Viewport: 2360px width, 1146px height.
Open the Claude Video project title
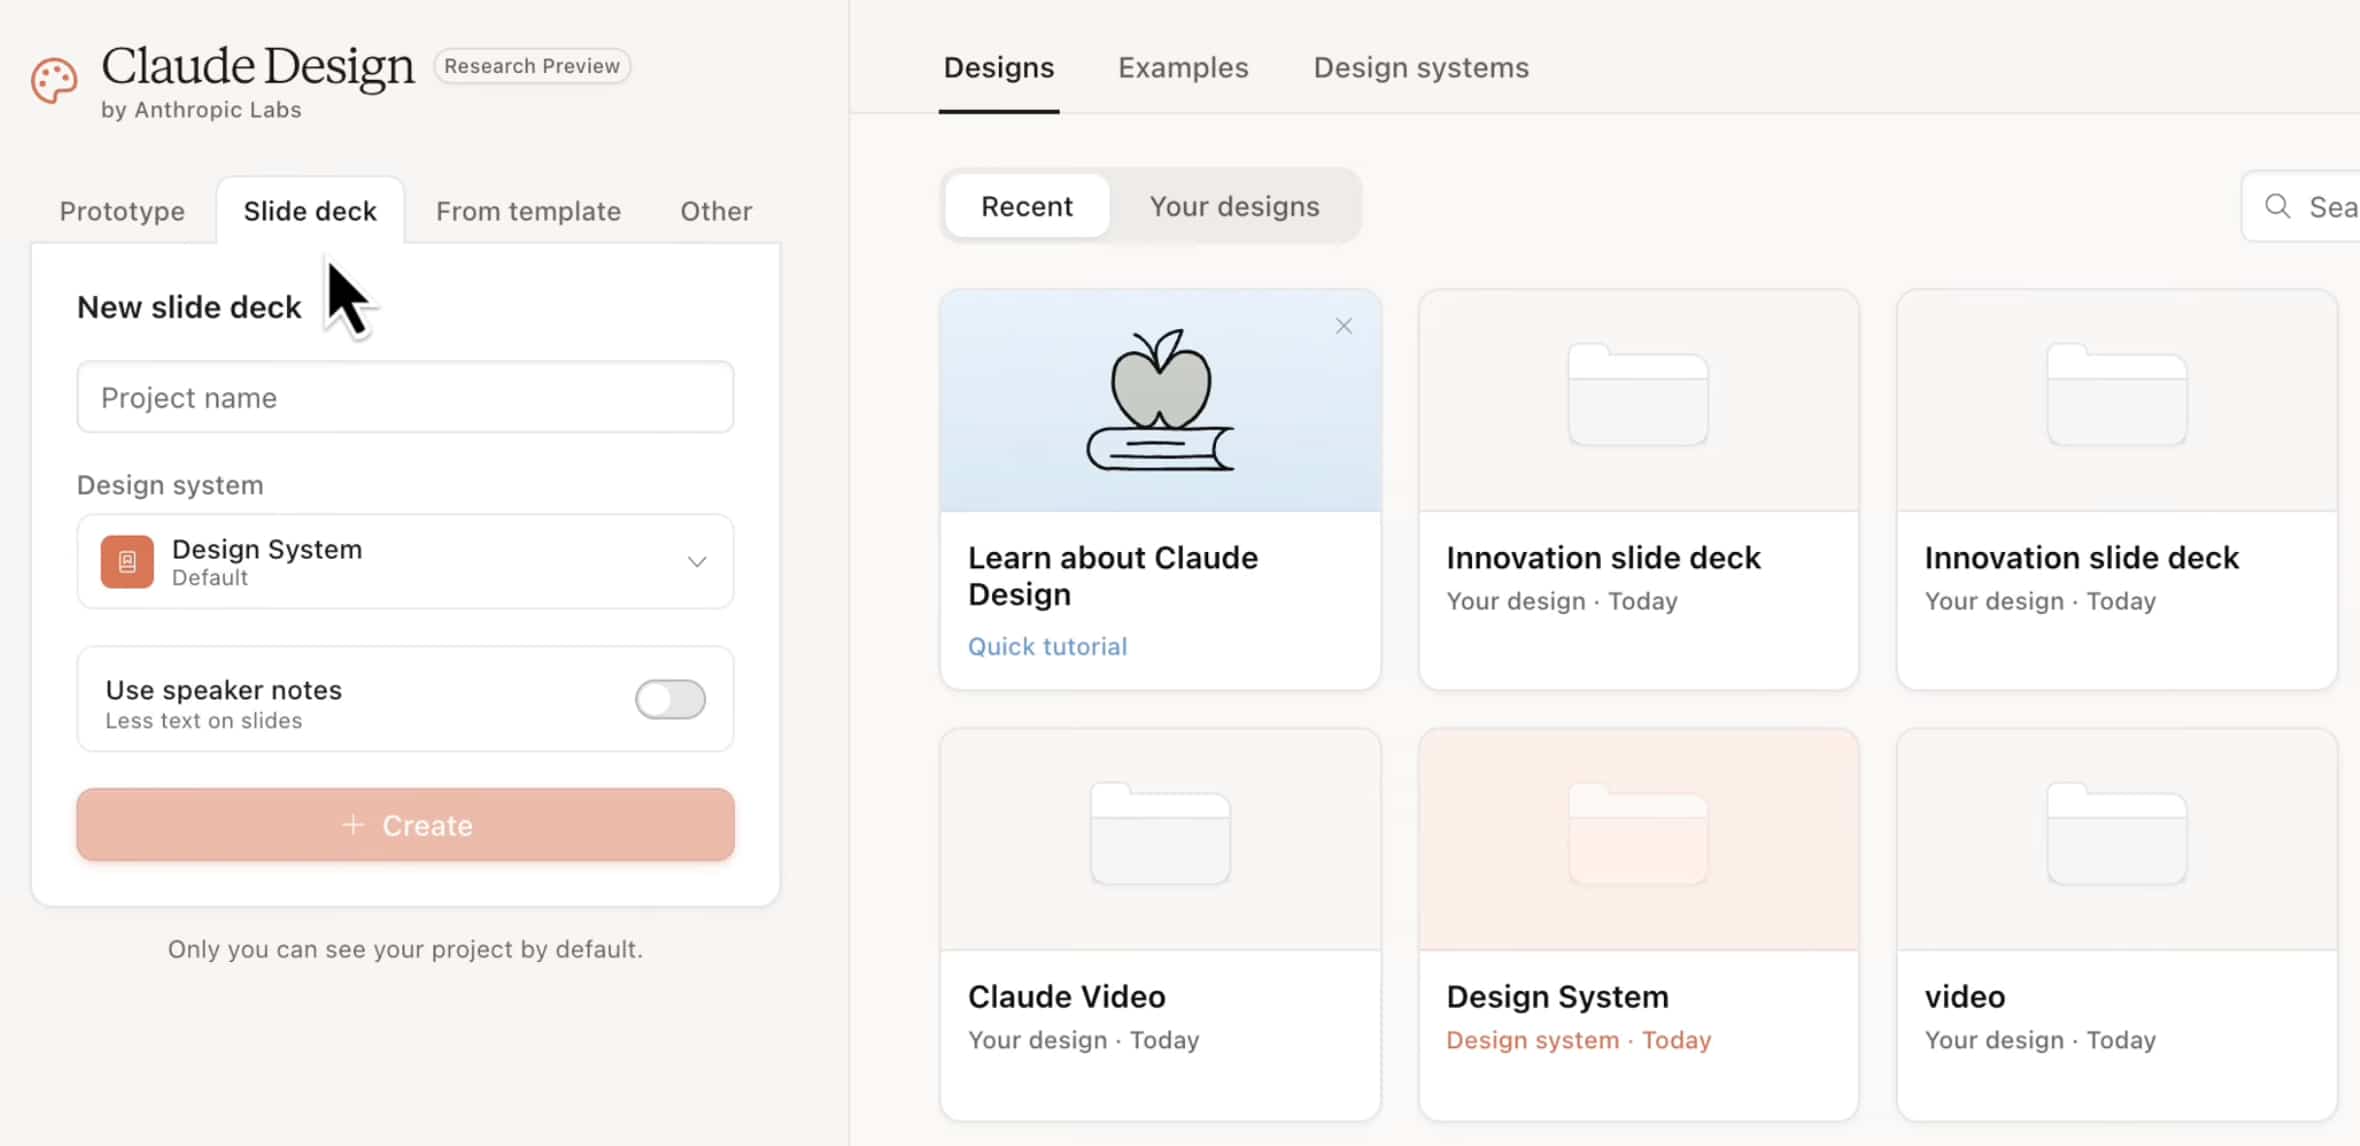click(1066, 997)
